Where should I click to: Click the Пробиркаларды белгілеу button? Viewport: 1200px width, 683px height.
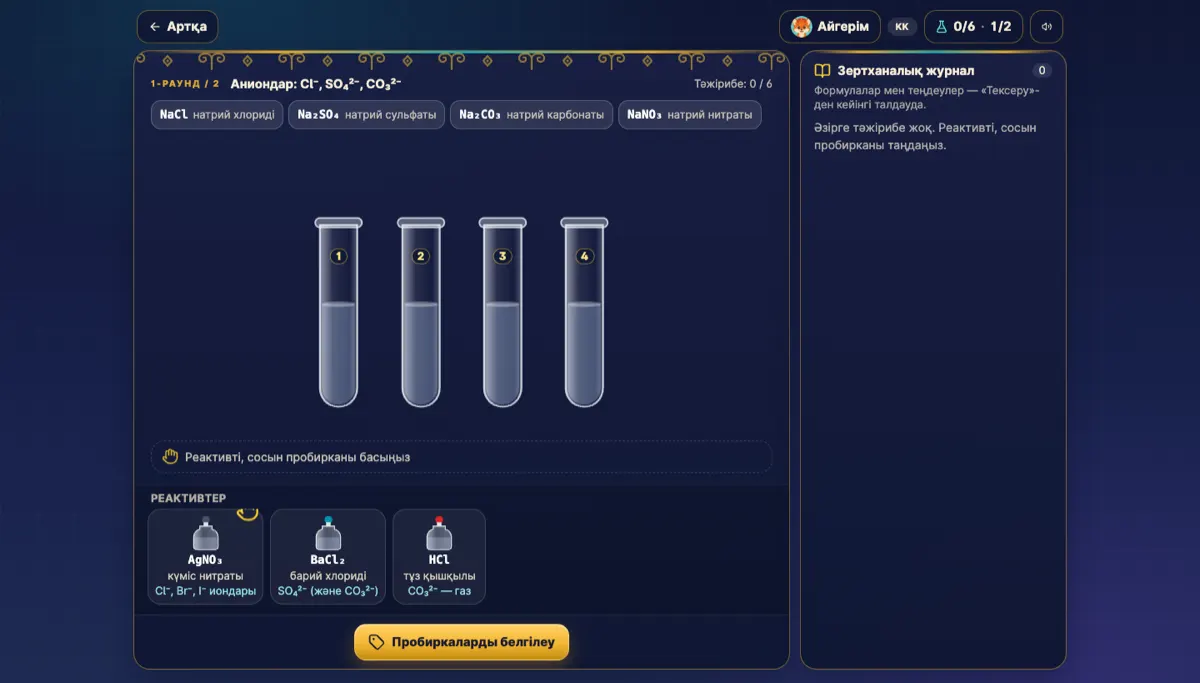click(461, 642)
